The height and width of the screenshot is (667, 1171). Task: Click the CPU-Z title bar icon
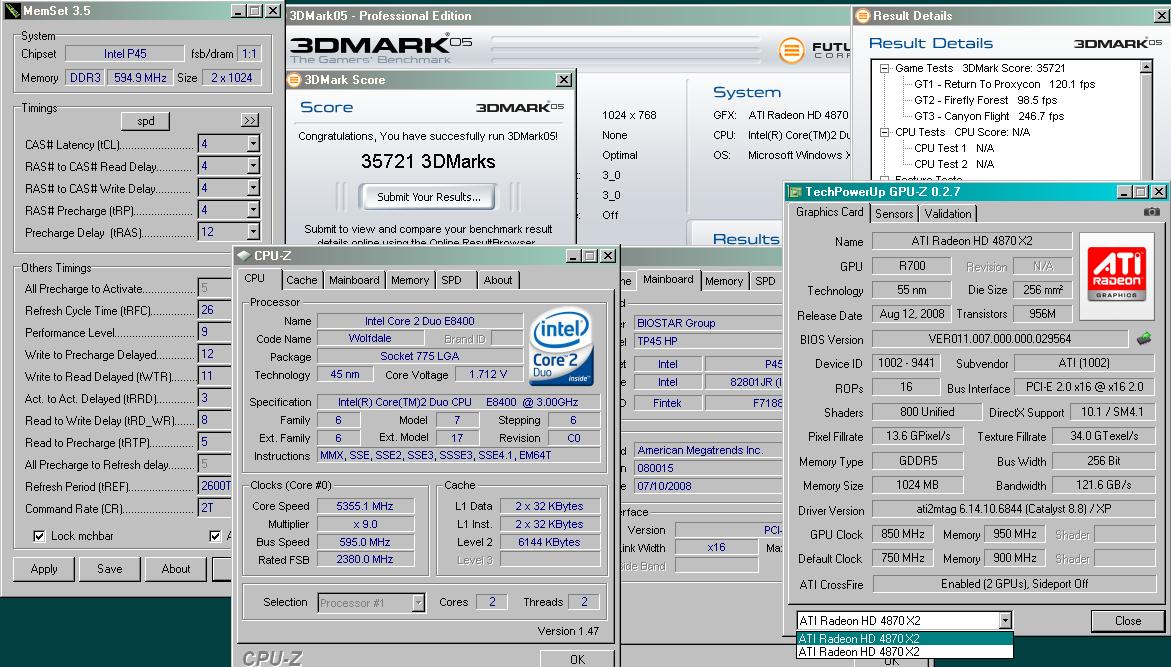coord(243,255)
